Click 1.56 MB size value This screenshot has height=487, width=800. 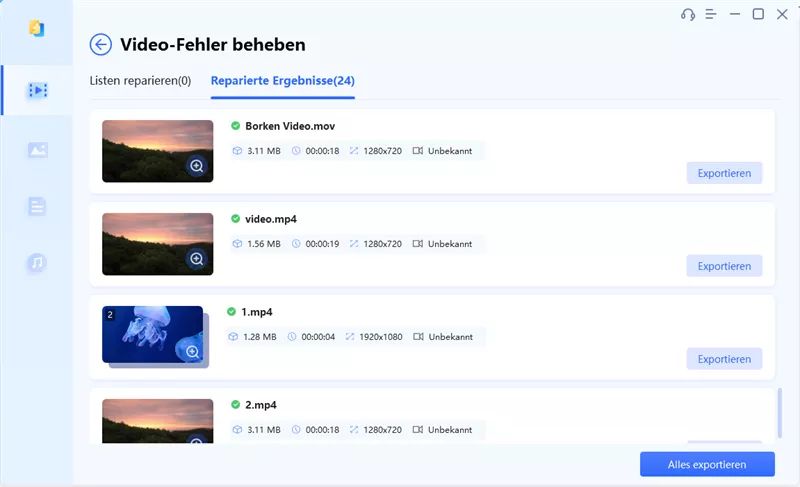point(264,244)
